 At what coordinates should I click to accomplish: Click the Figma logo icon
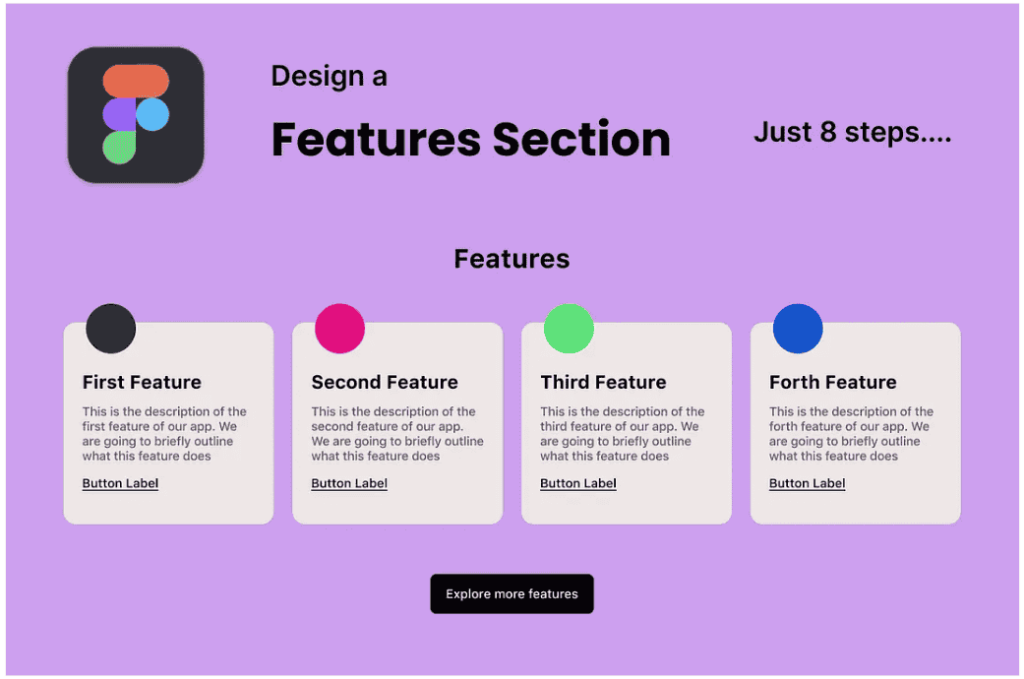pyautogui.click(x=136, y=115)
